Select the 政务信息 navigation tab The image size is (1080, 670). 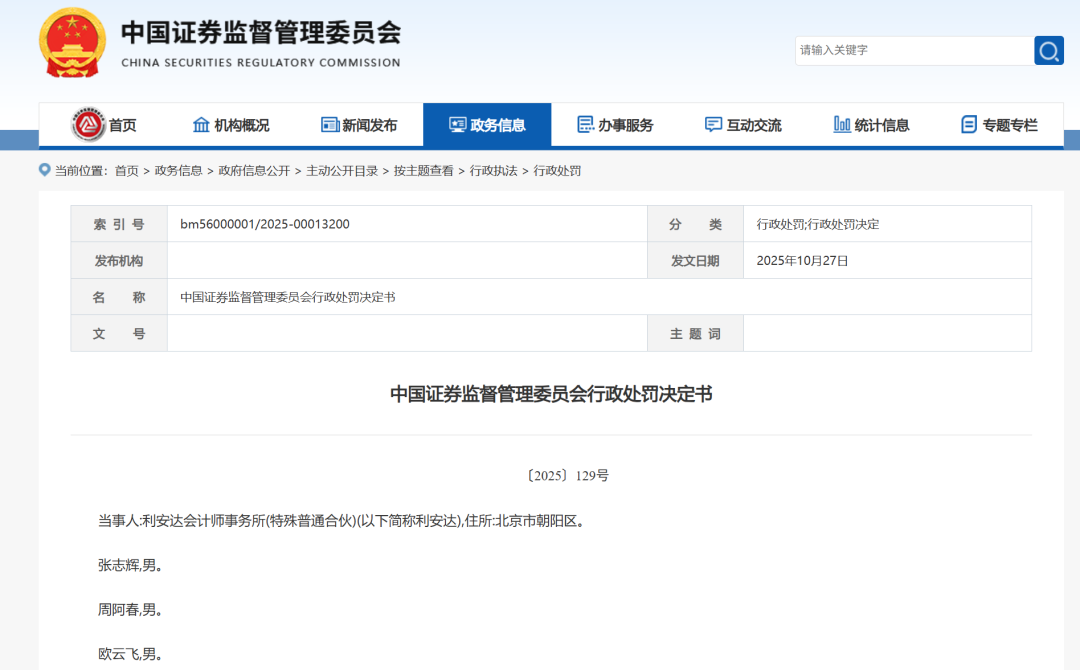pos(487,125)
